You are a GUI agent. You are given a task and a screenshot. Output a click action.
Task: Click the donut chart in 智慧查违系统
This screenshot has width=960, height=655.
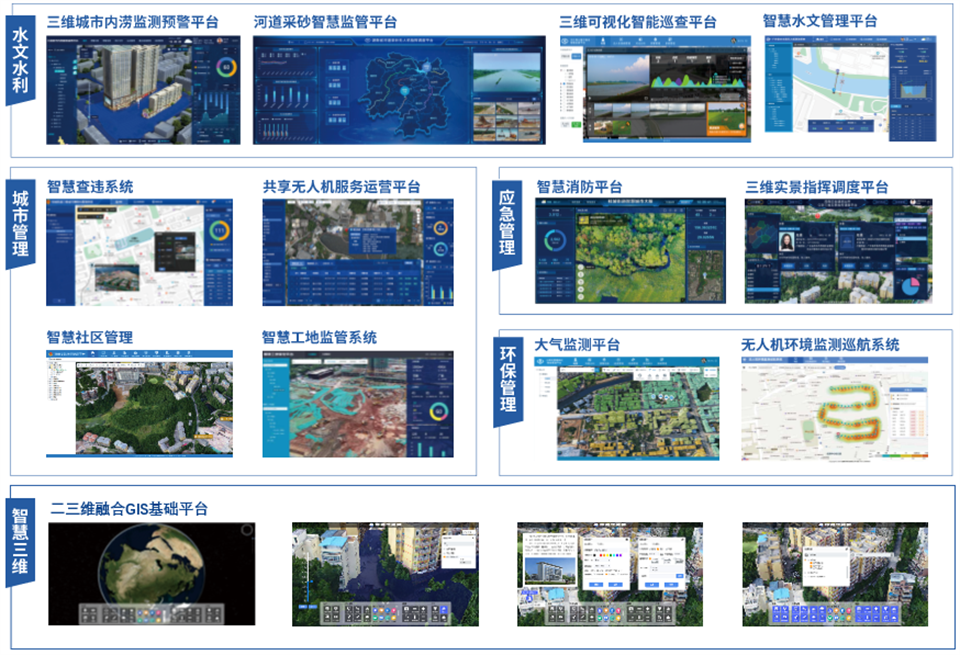pos(219,232)
